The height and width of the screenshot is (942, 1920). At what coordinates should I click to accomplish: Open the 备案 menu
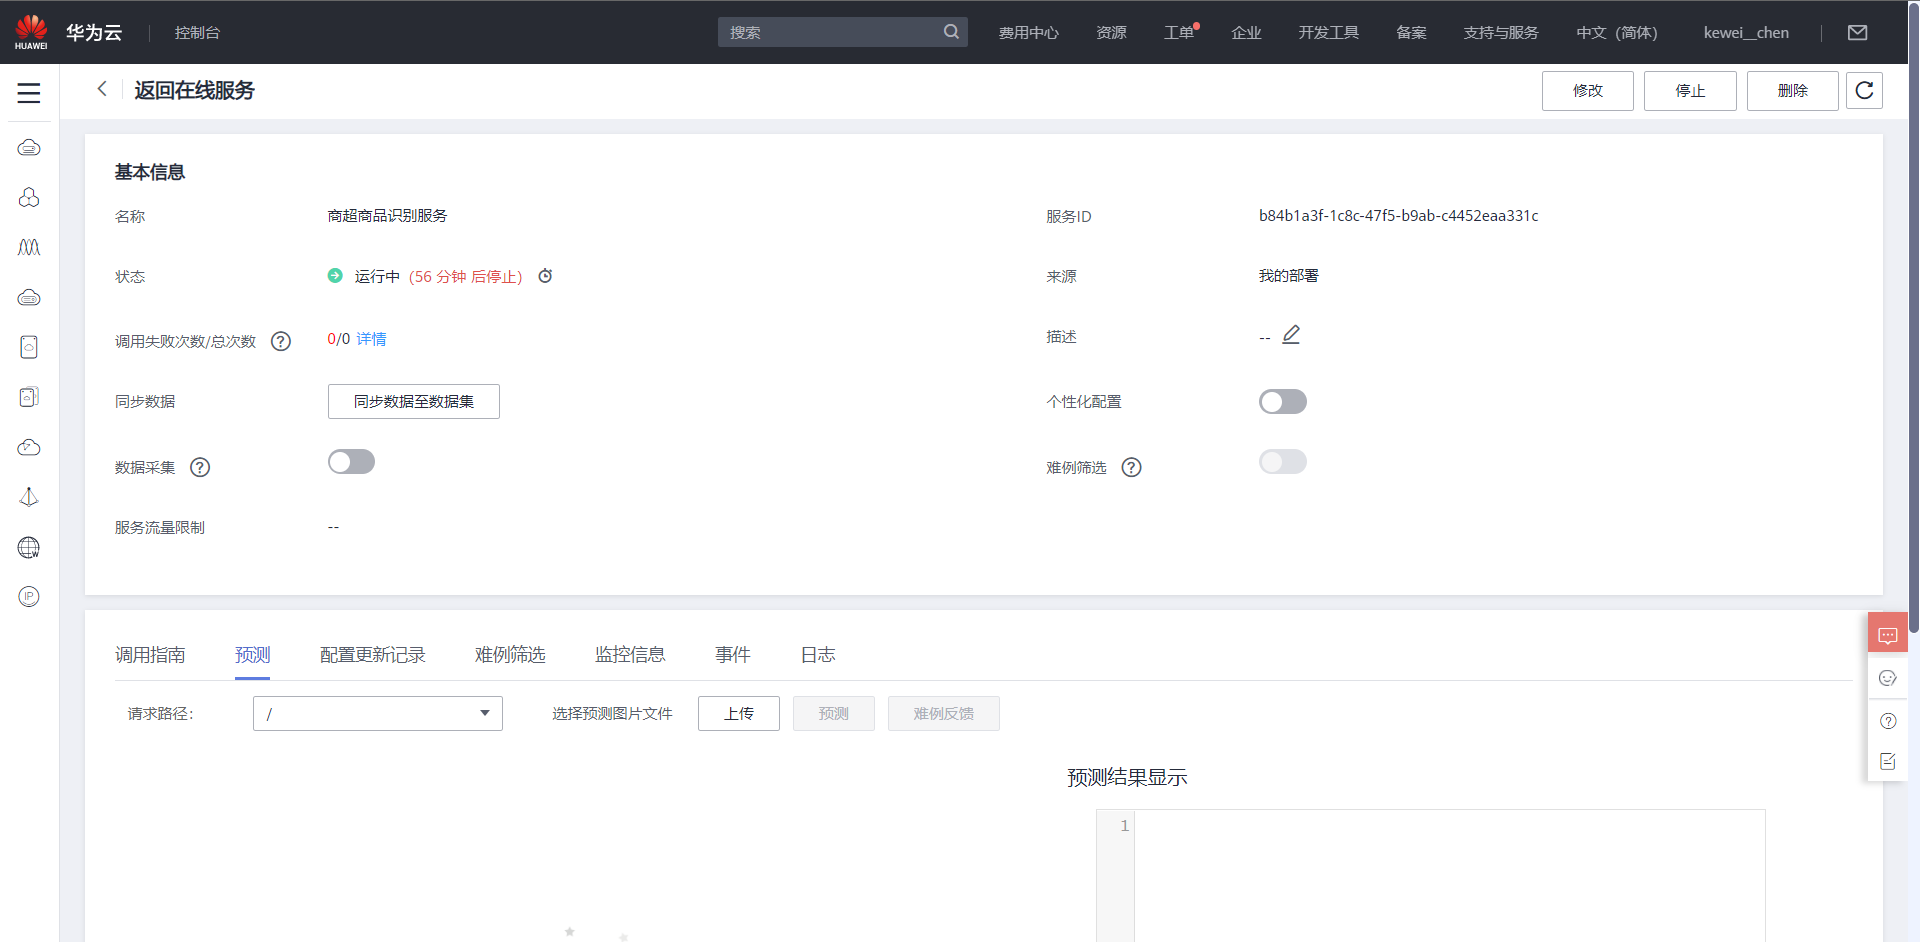pos(1411,33)
